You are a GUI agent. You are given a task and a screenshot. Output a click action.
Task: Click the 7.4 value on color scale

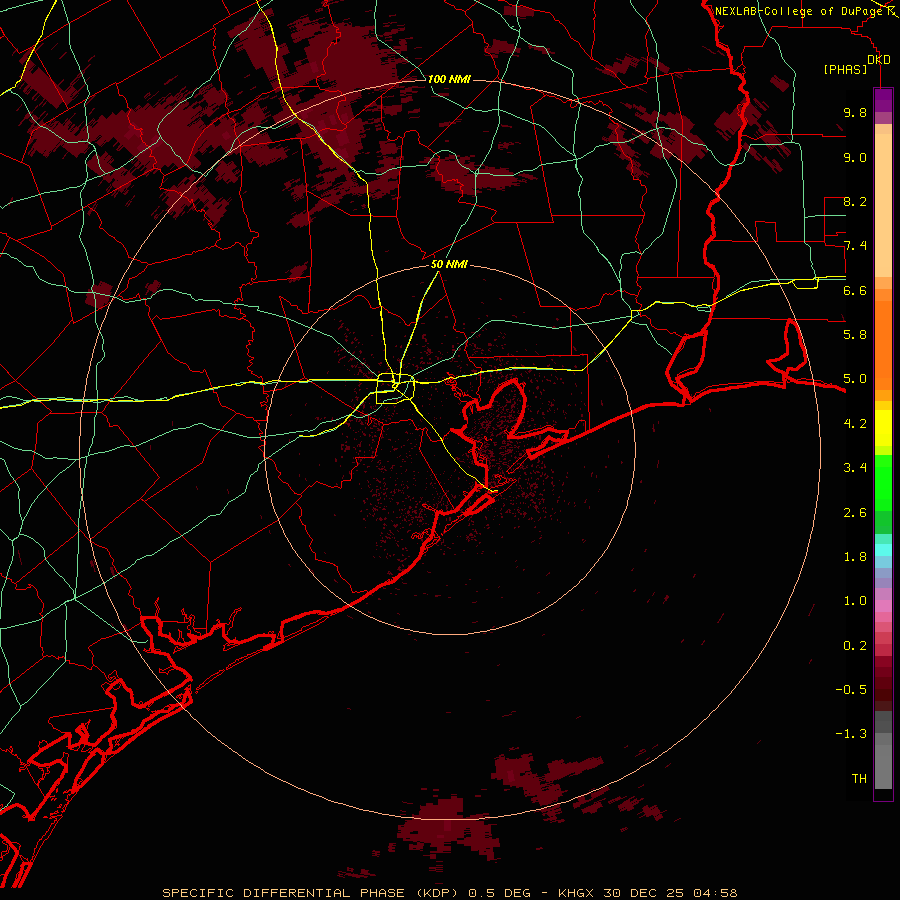855,246
